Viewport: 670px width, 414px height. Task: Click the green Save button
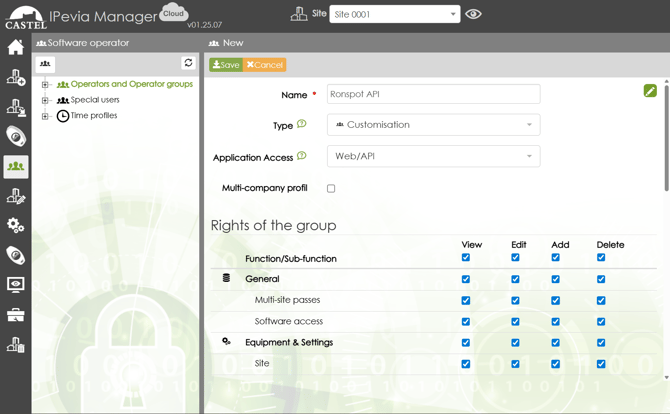click(x=225, y=64)
